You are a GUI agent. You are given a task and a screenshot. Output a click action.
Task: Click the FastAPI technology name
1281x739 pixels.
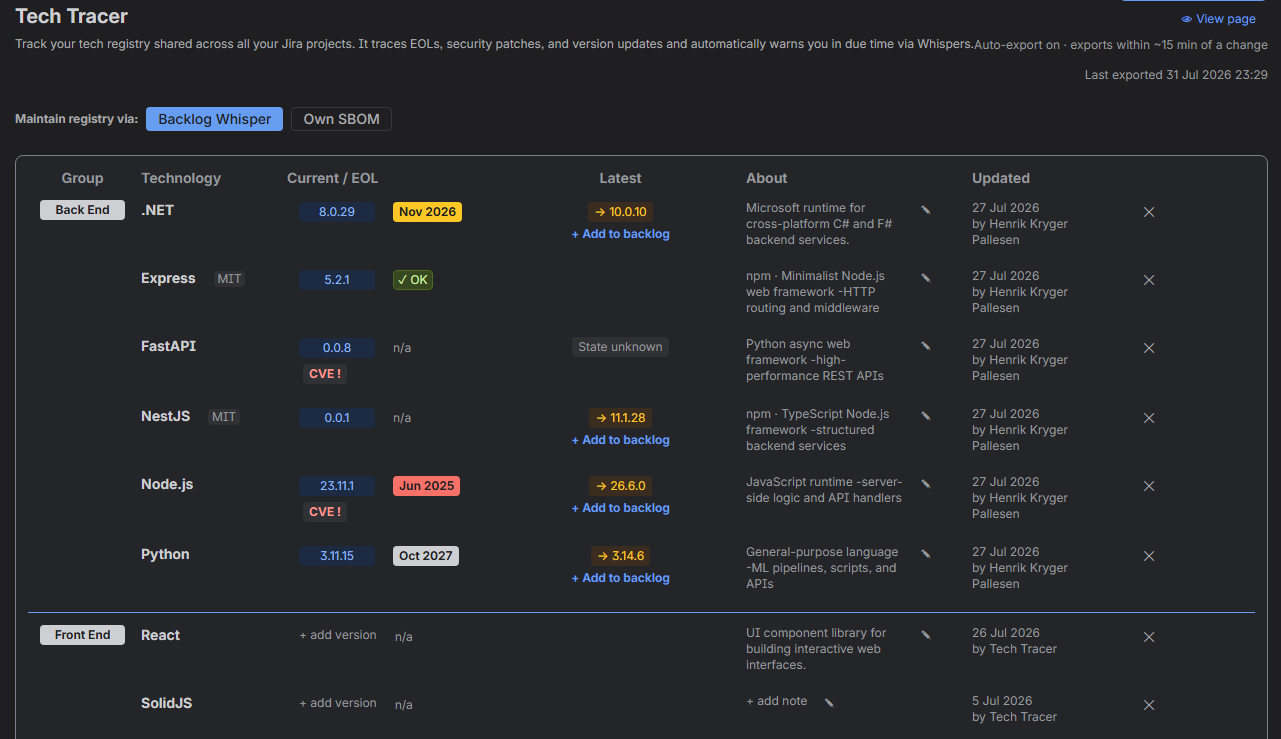(x=168, y=346)
